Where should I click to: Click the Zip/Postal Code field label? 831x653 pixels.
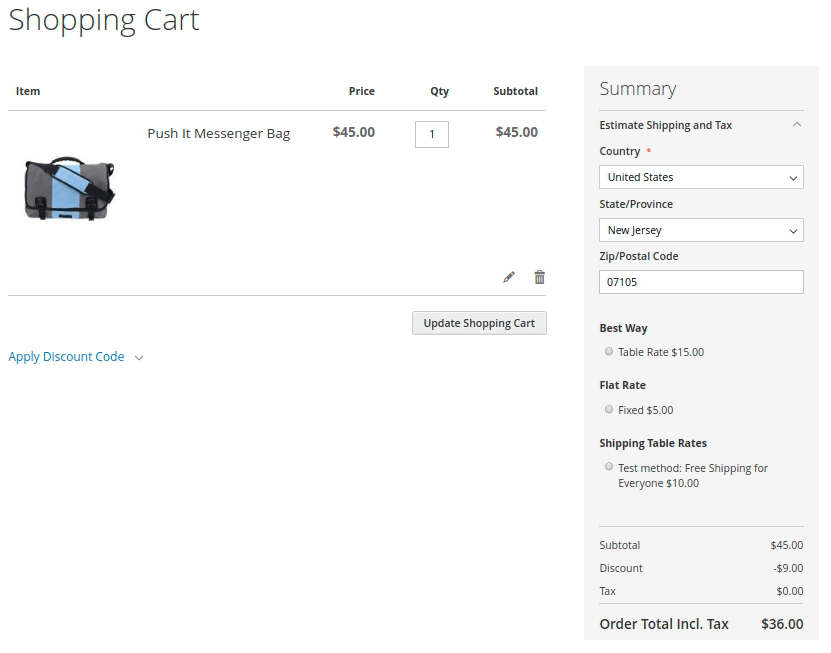coord(638,256)
